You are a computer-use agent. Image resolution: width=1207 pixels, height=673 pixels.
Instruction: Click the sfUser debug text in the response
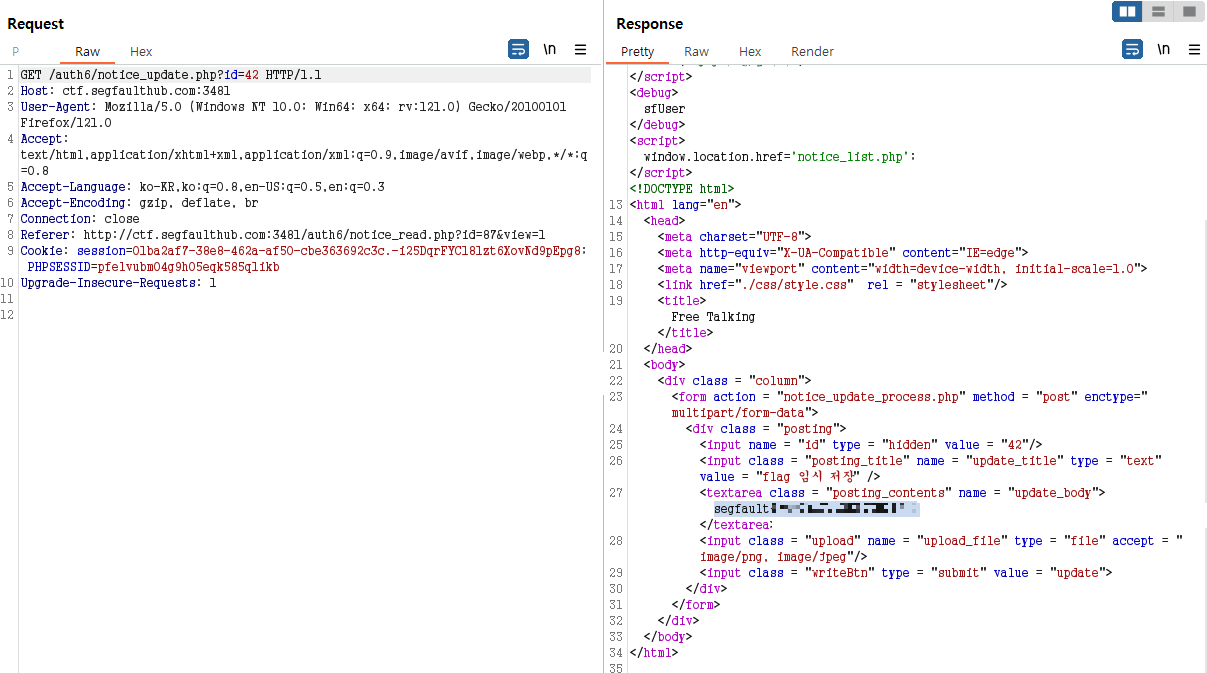coord(665,109)
